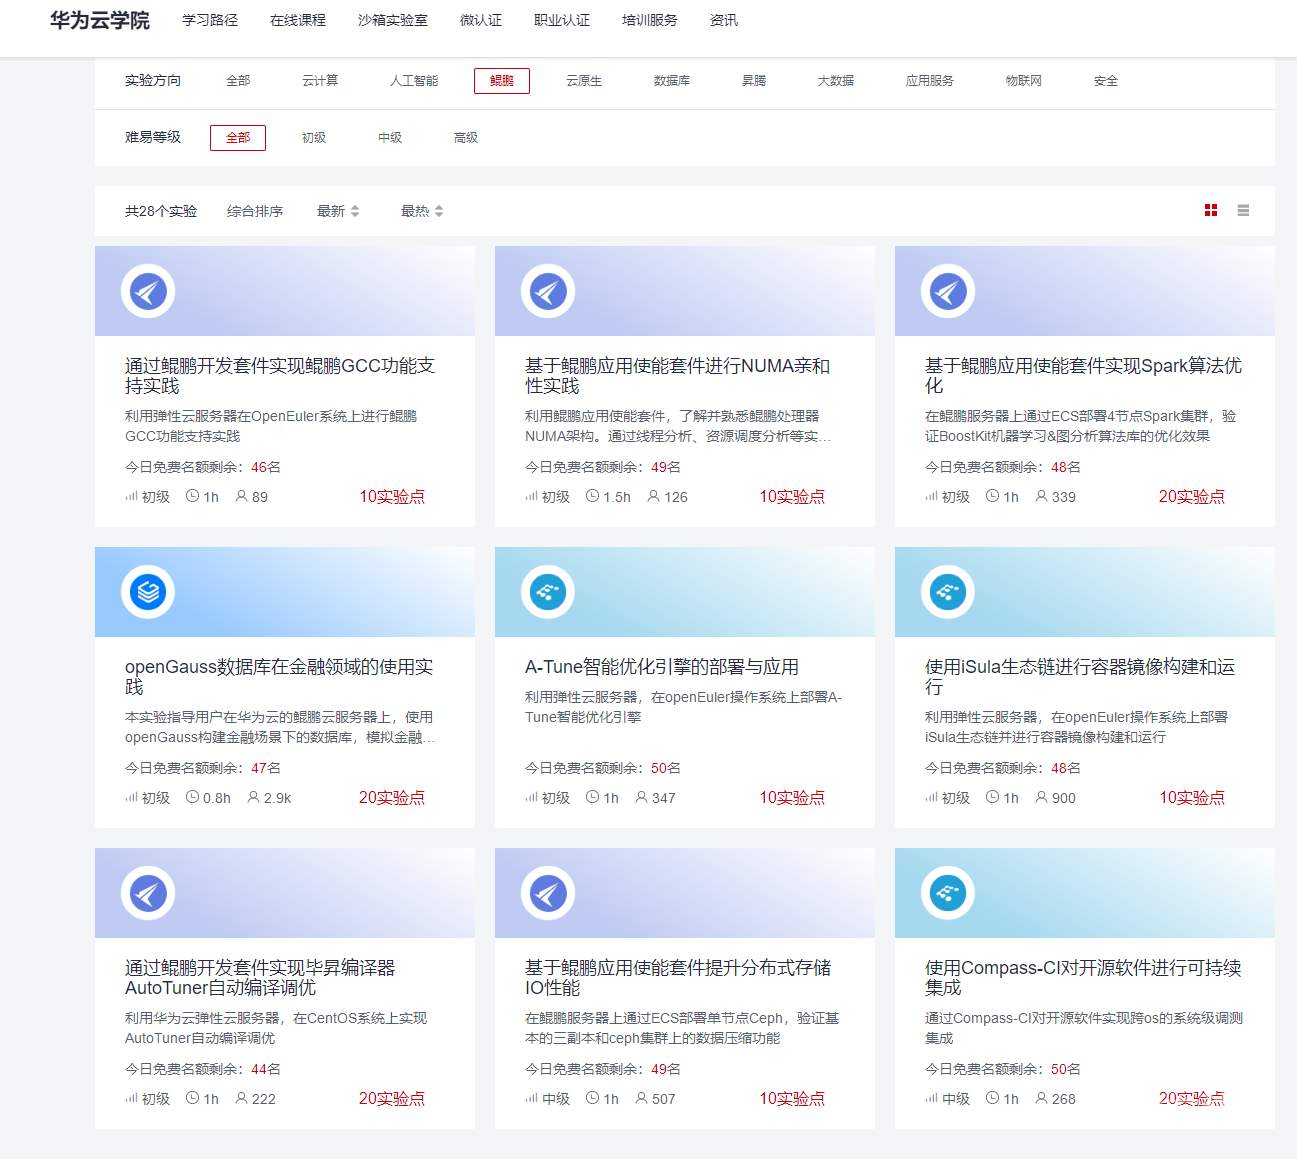The width and height of the screenshot is (1297, 1159).
Task: Select 全部 difficulty level
Action: coord(238,138)
